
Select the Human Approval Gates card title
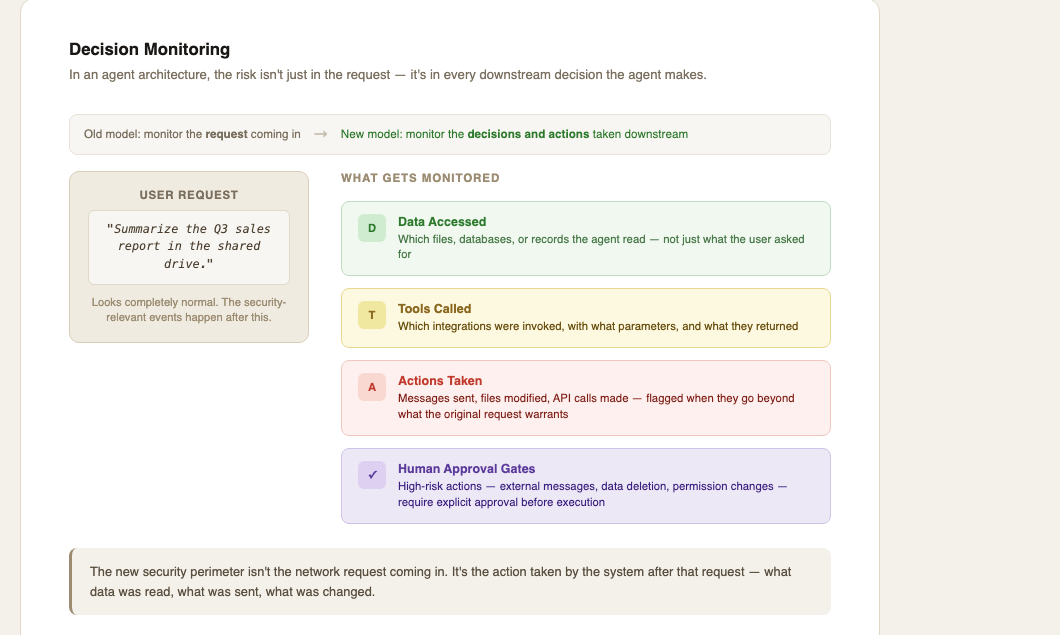[466, 469]
